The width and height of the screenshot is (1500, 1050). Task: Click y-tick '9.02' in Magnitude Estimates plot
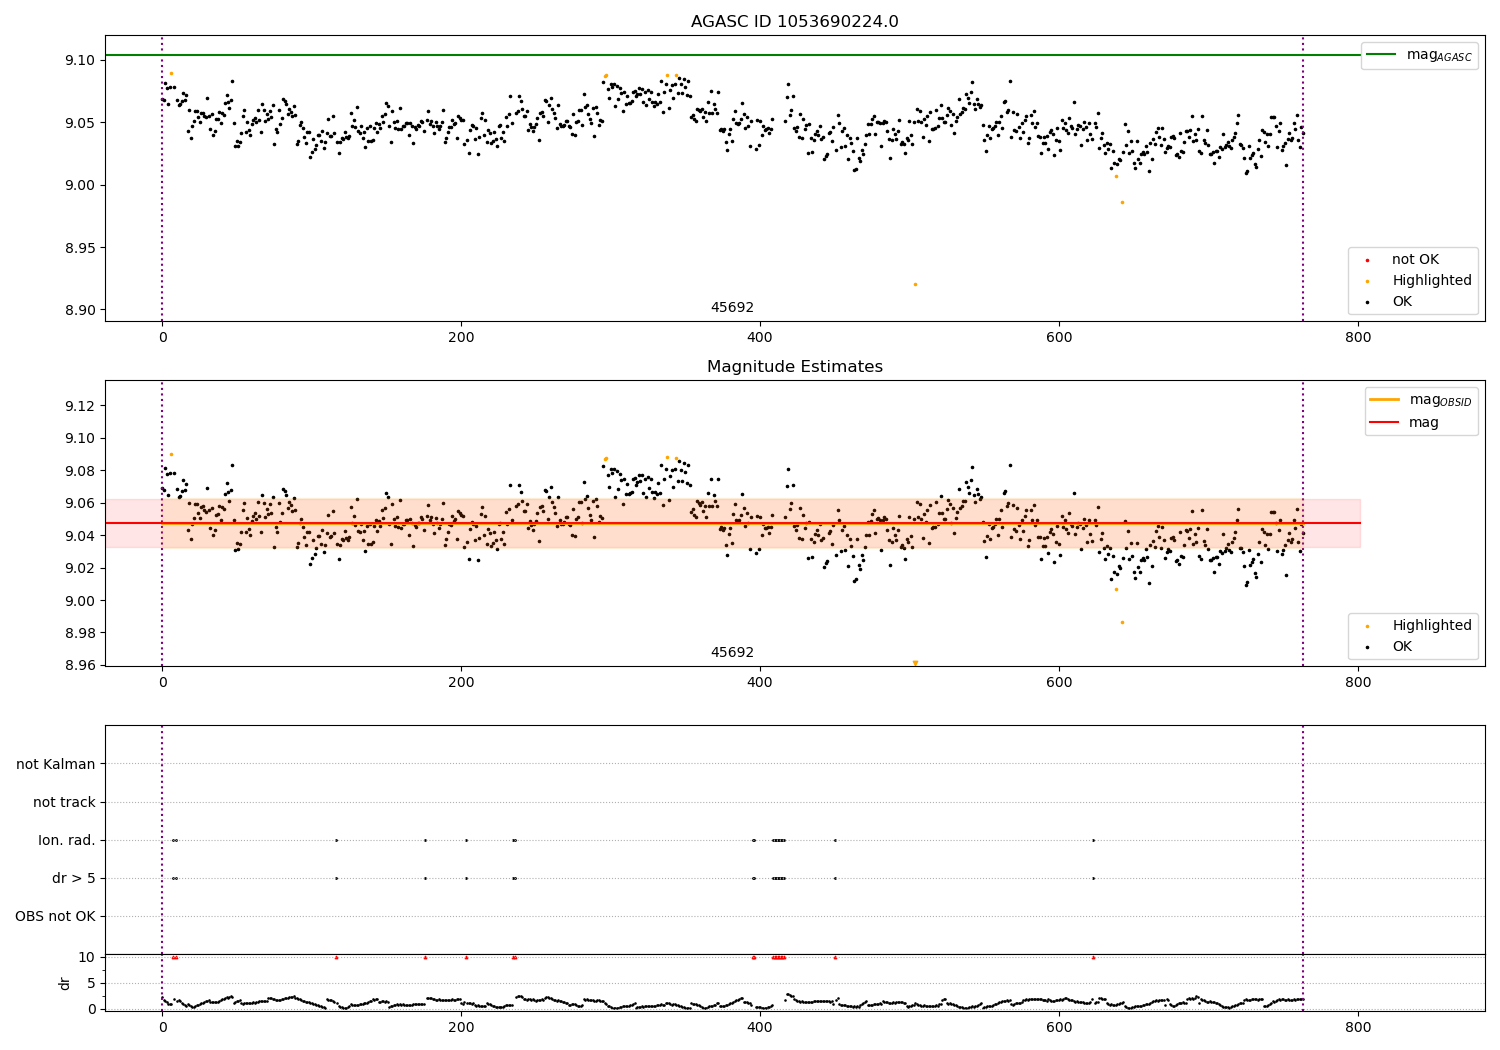(x=79, y=568)
